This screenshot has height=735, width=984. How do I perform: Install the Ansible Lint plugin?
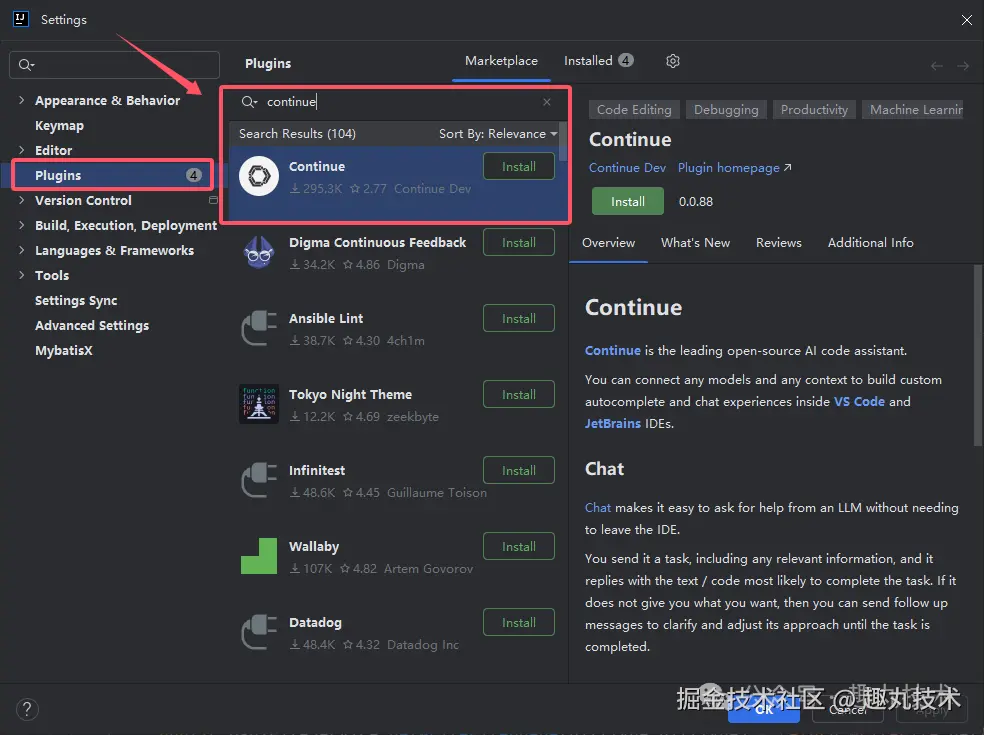519,318
